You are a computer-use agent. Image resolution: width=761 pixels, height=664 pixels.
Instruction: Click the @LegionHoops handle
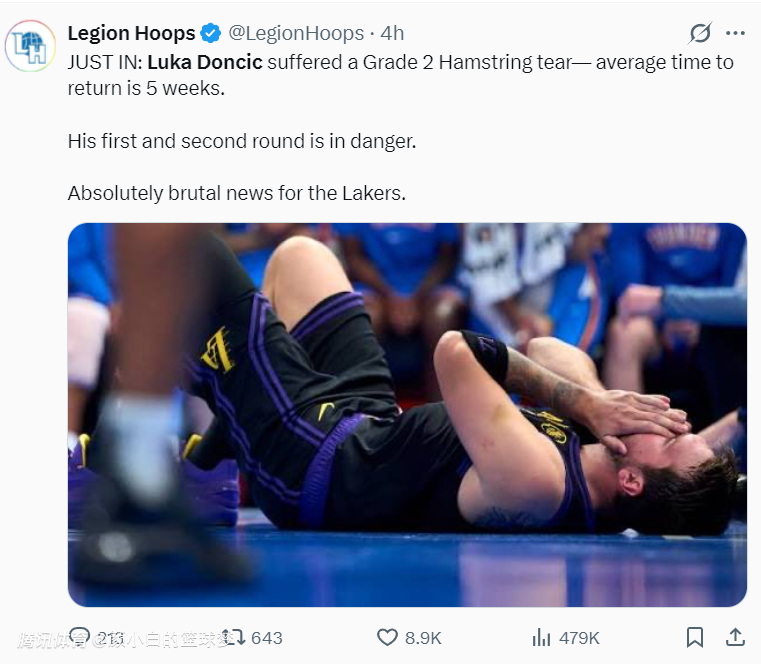coord(296,34)
